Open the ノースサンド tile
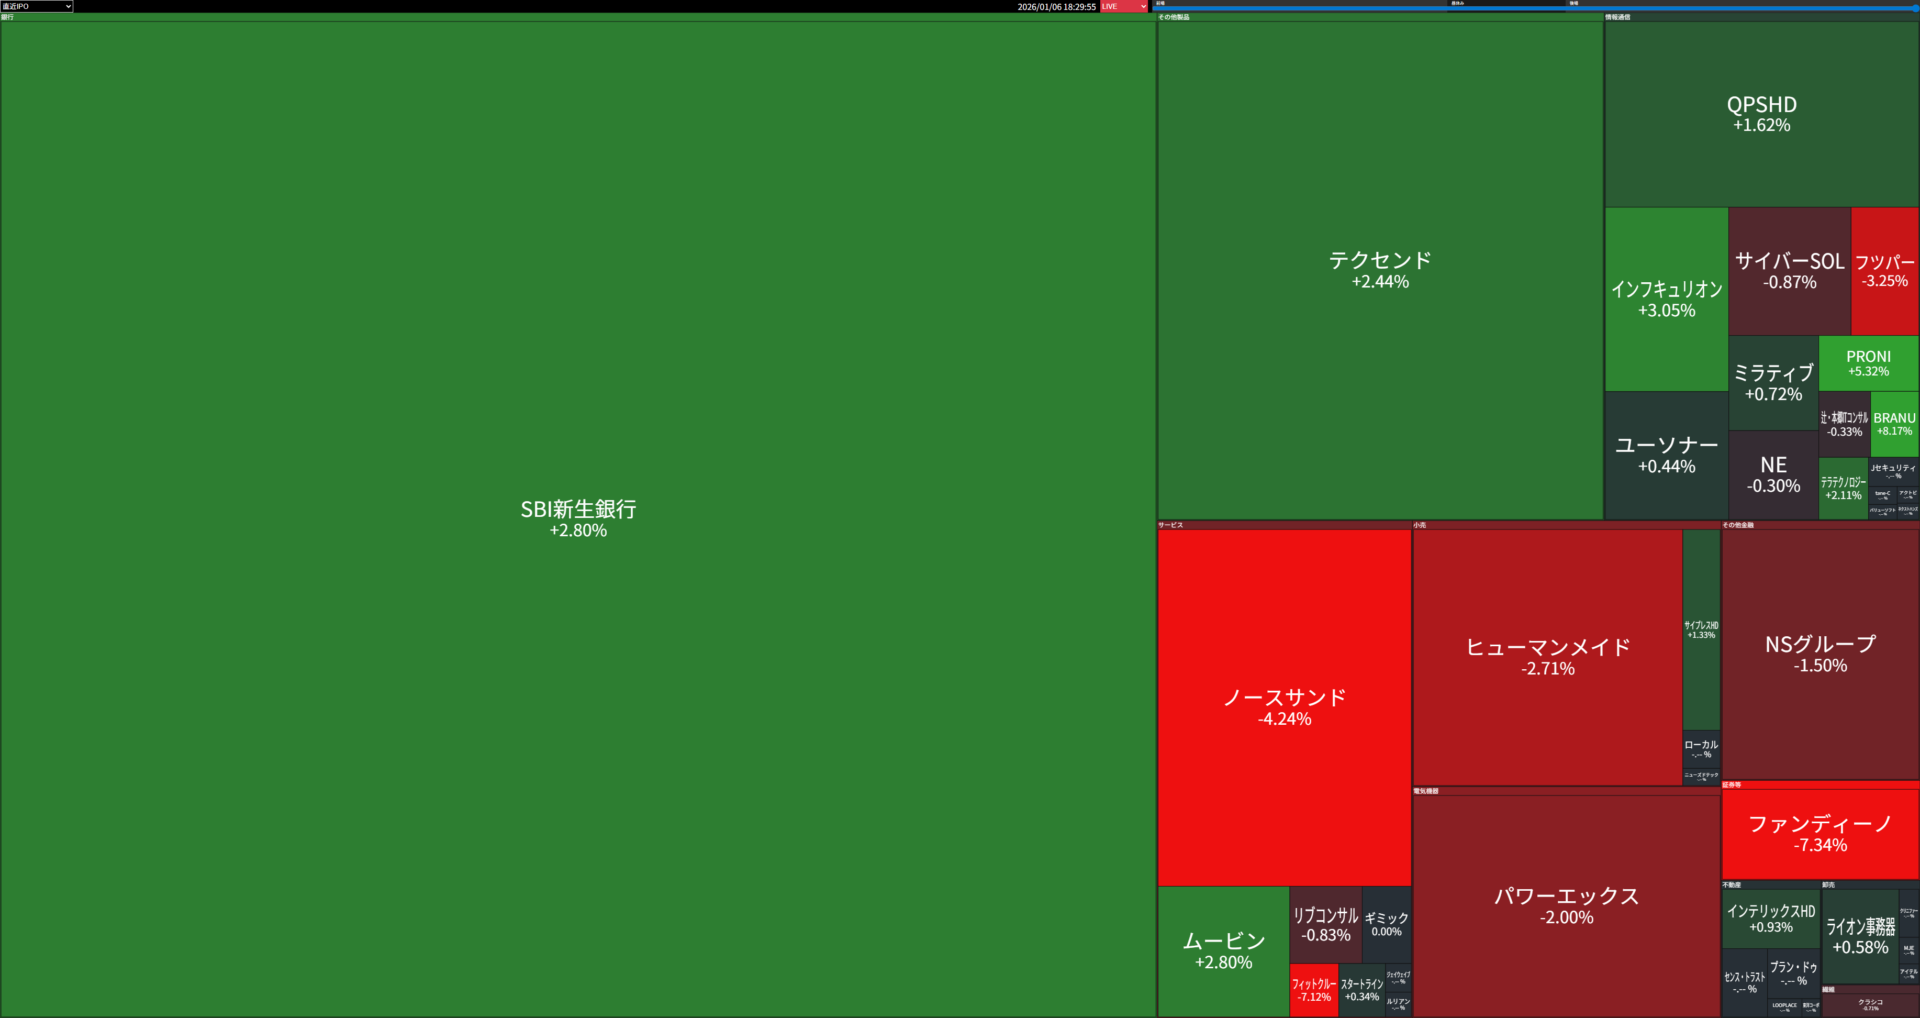 (1284, 707)
